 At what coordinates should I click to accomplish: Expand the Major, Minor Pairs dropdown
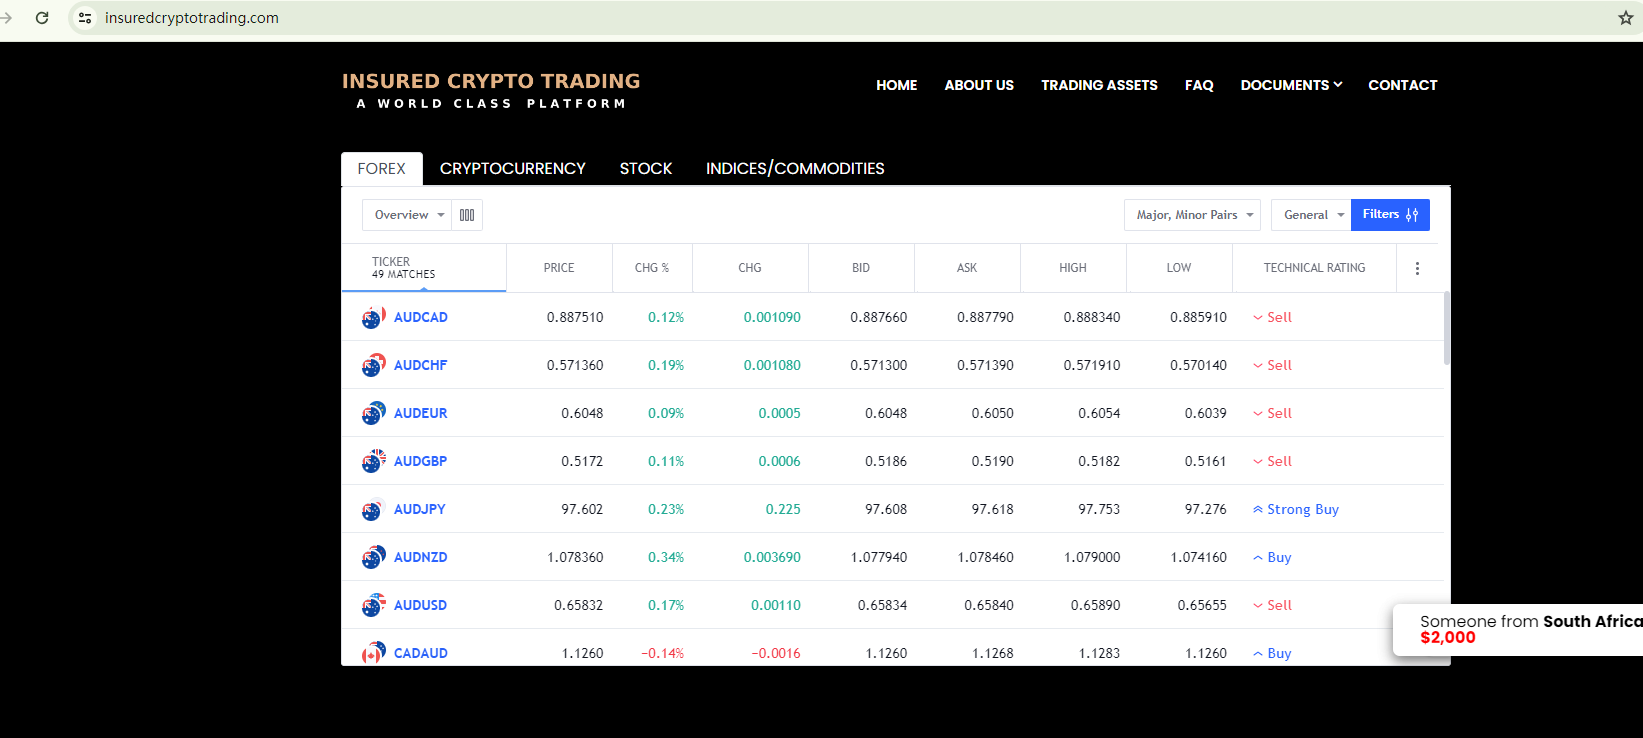[1192, 215]
